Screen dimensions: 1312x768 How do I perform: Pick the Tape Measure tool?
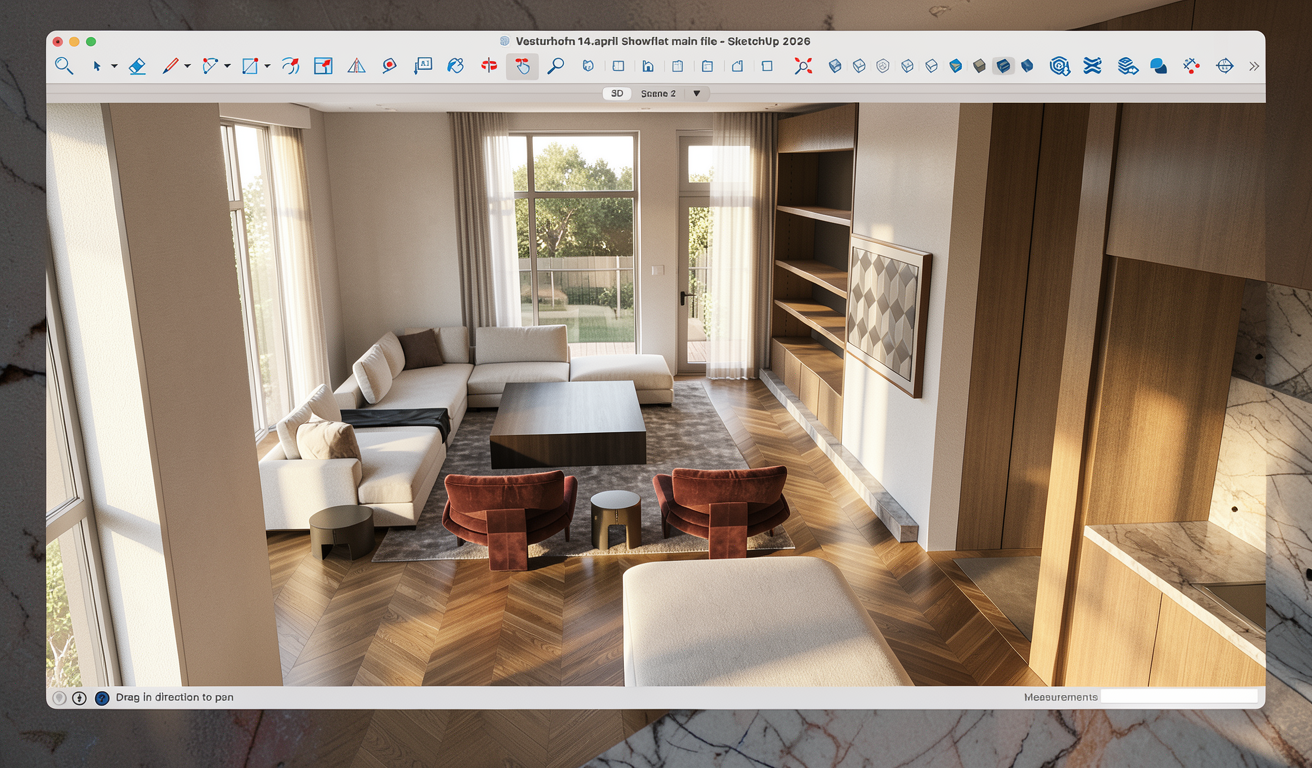(x=389, y=66)
